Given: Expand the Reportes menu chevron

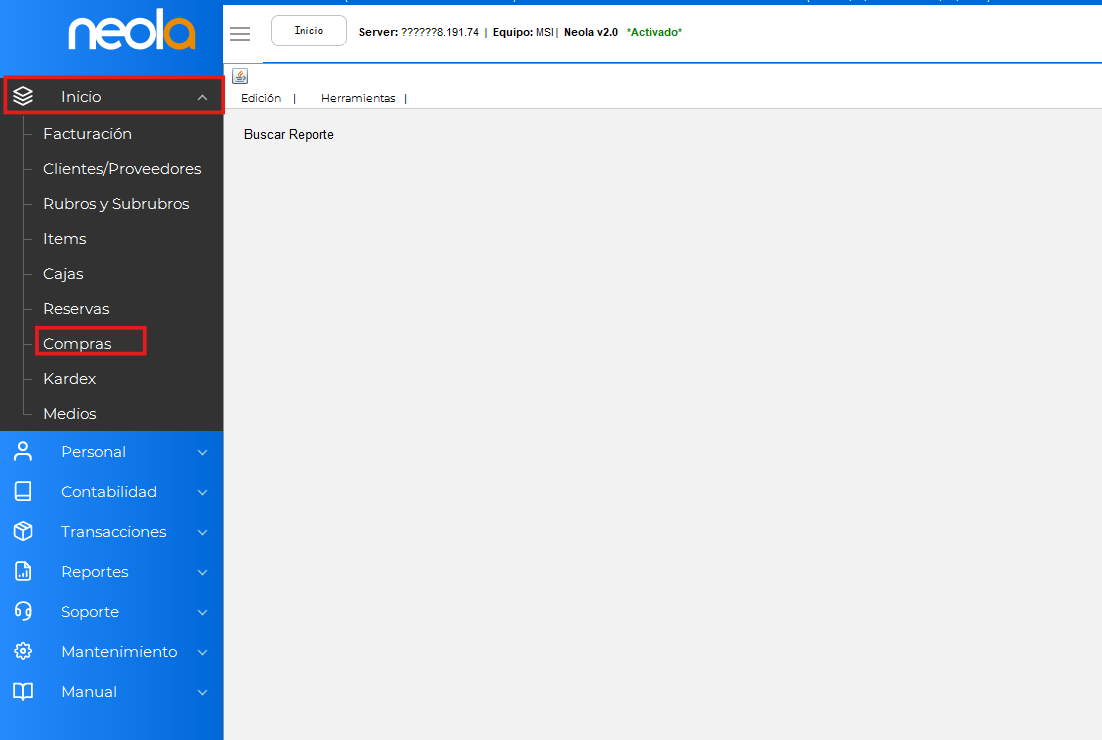Looking at the screenshot, I should point(203,572).
